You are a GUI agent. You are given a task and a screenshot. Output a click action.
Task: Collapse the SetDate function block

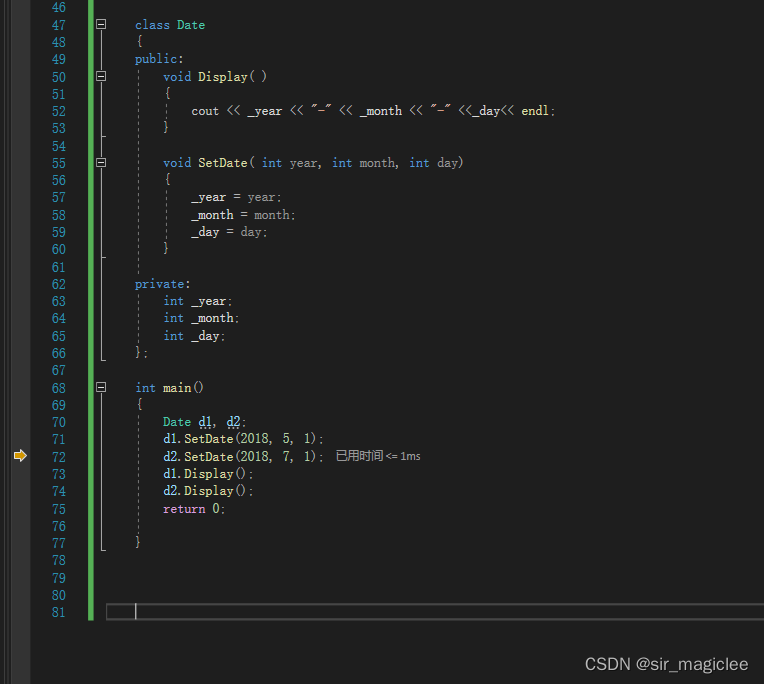coord(101,162)
